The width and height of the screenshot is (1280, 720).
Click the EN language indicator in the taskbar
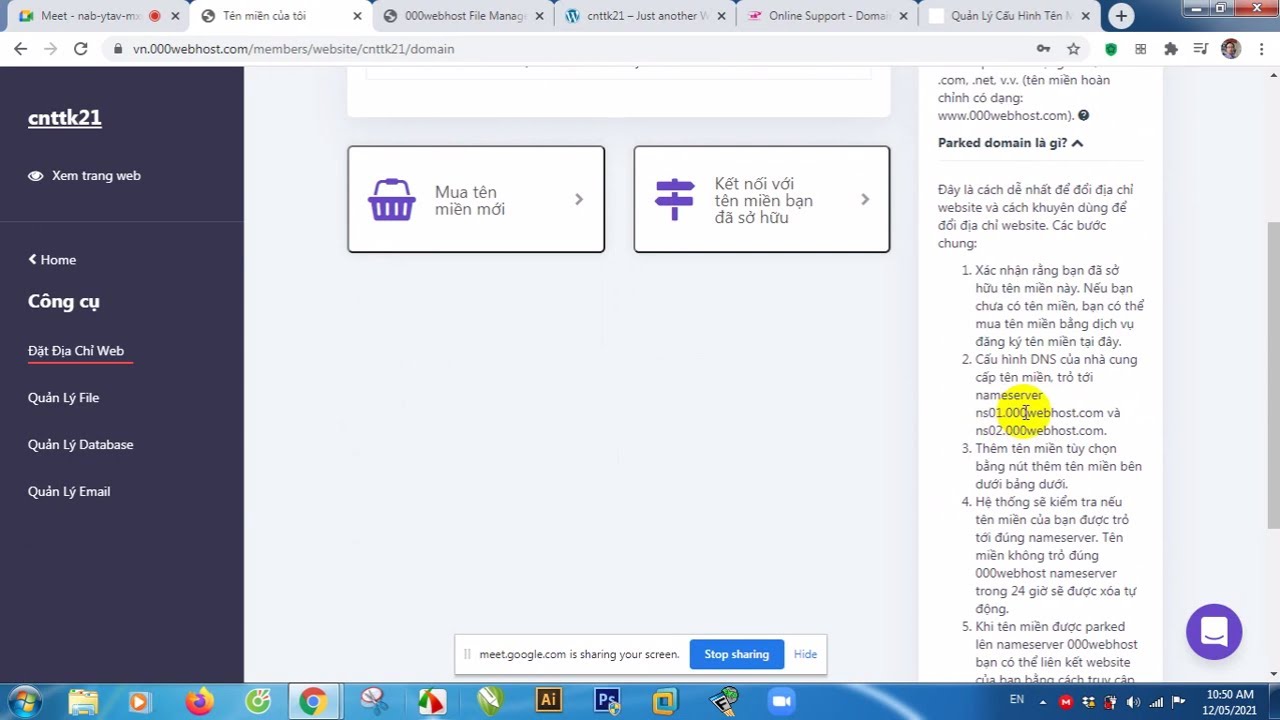click(1017, 699)
